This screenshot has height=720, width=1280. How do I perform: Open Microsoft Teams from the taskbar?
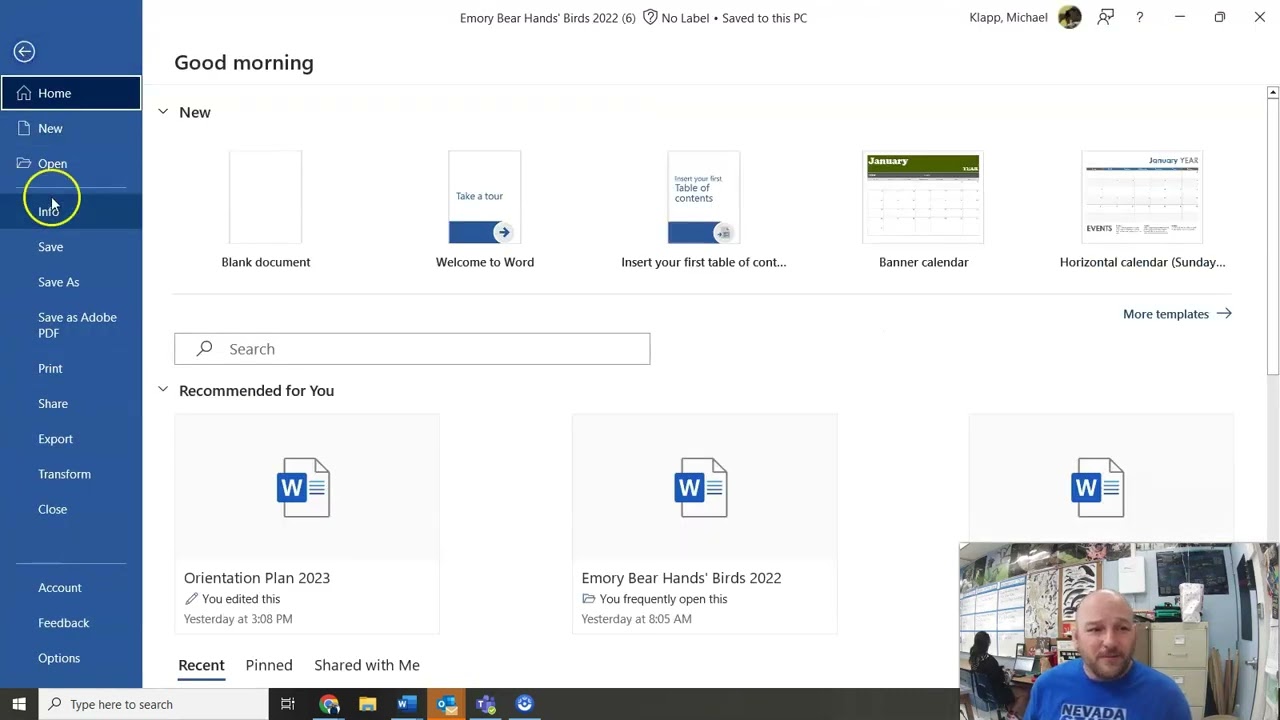point(485,704)
